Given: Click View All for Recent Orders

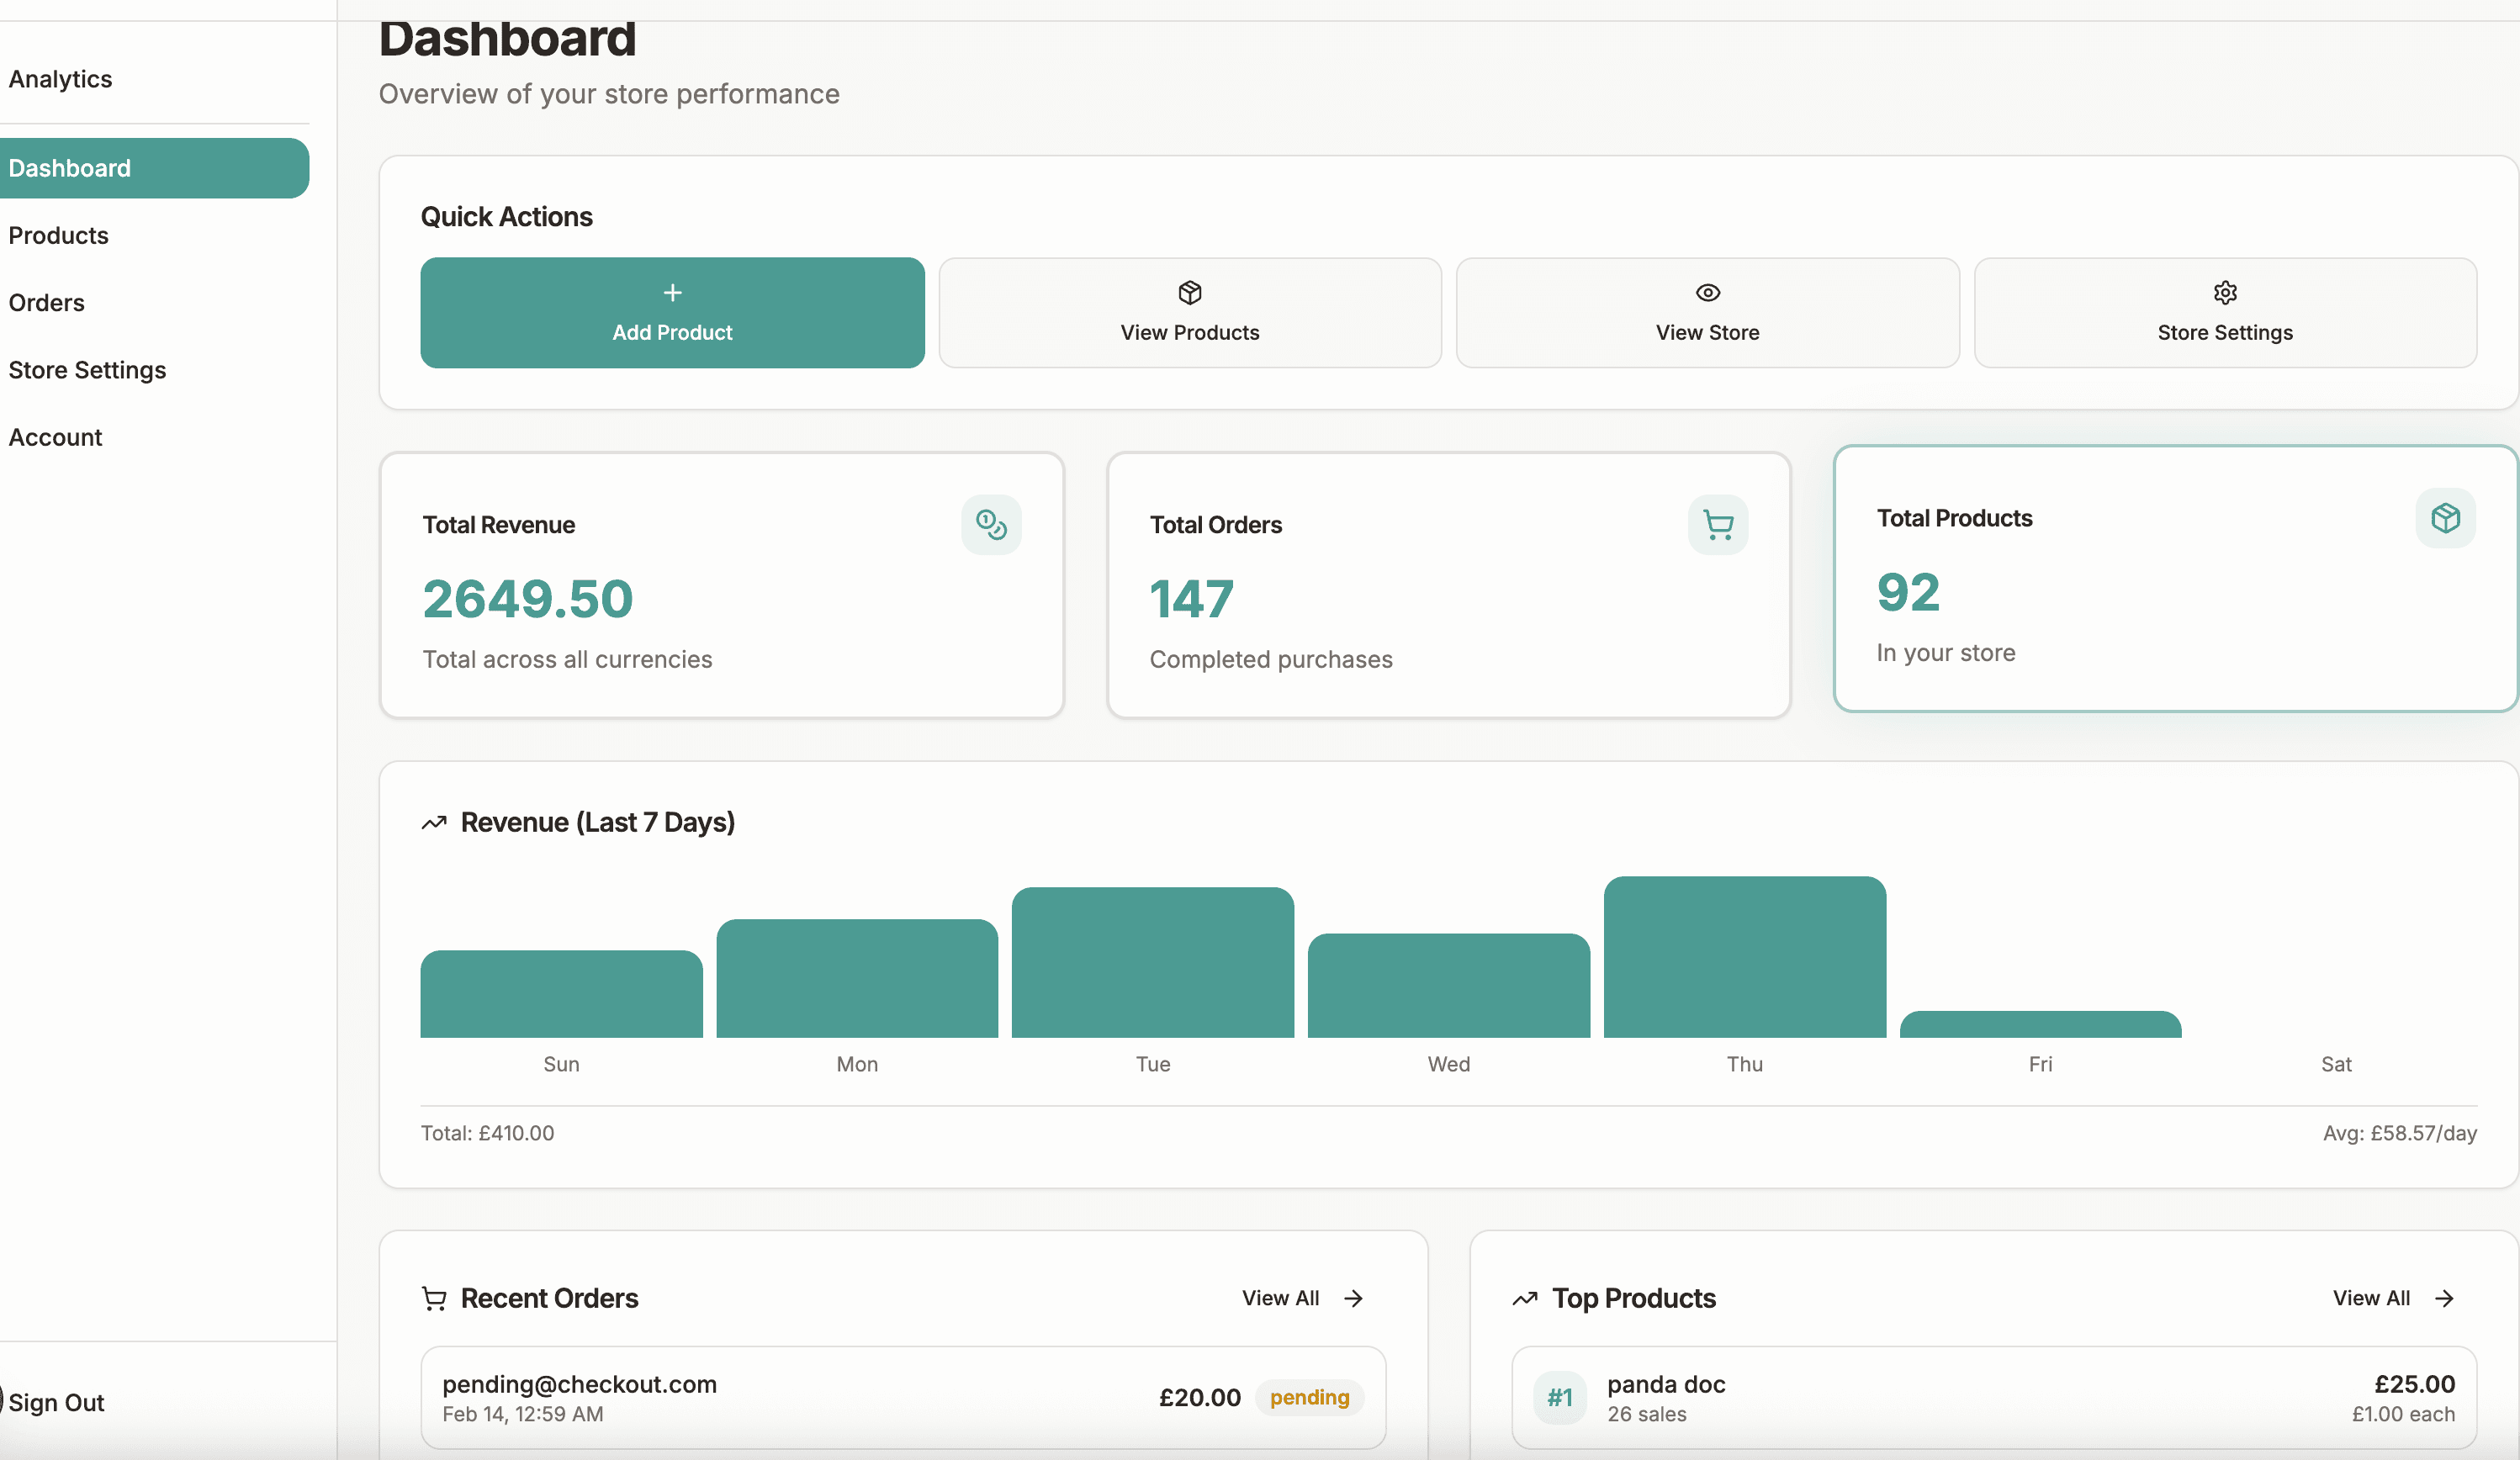Looking at the screenshot, I should click(x=1280, y=1298).
